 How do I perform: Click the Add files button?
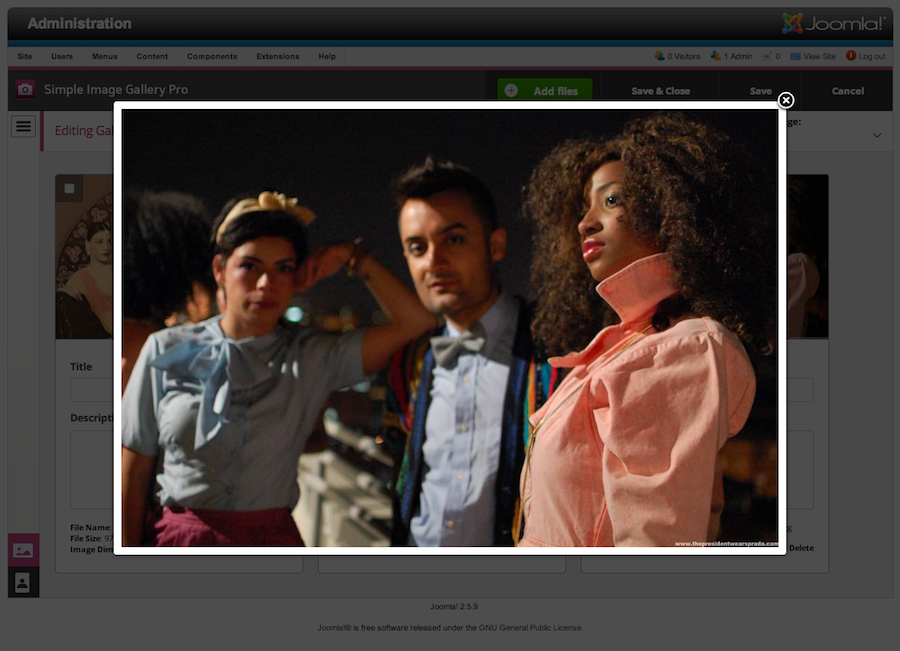tap(545, 90)
